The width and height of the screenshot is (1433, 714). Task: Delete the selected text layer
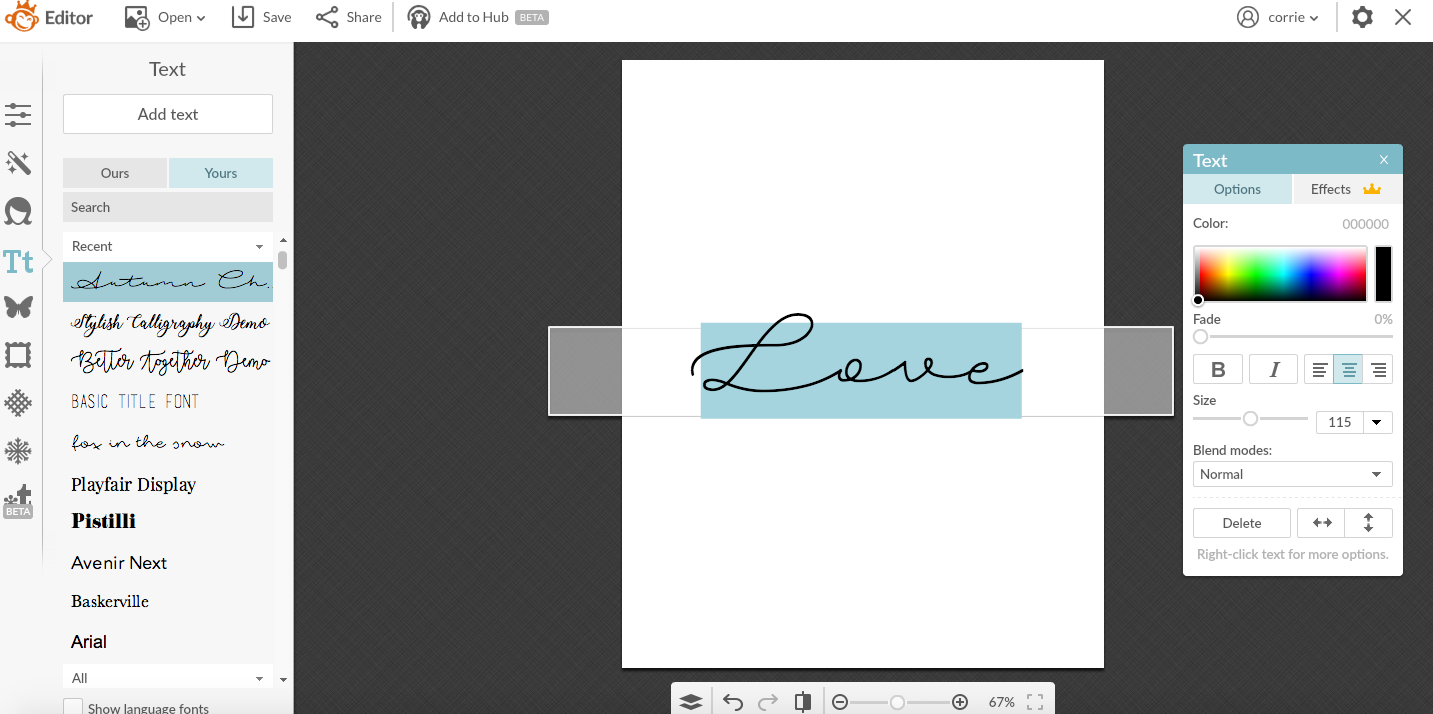(x=1241, y=522)
